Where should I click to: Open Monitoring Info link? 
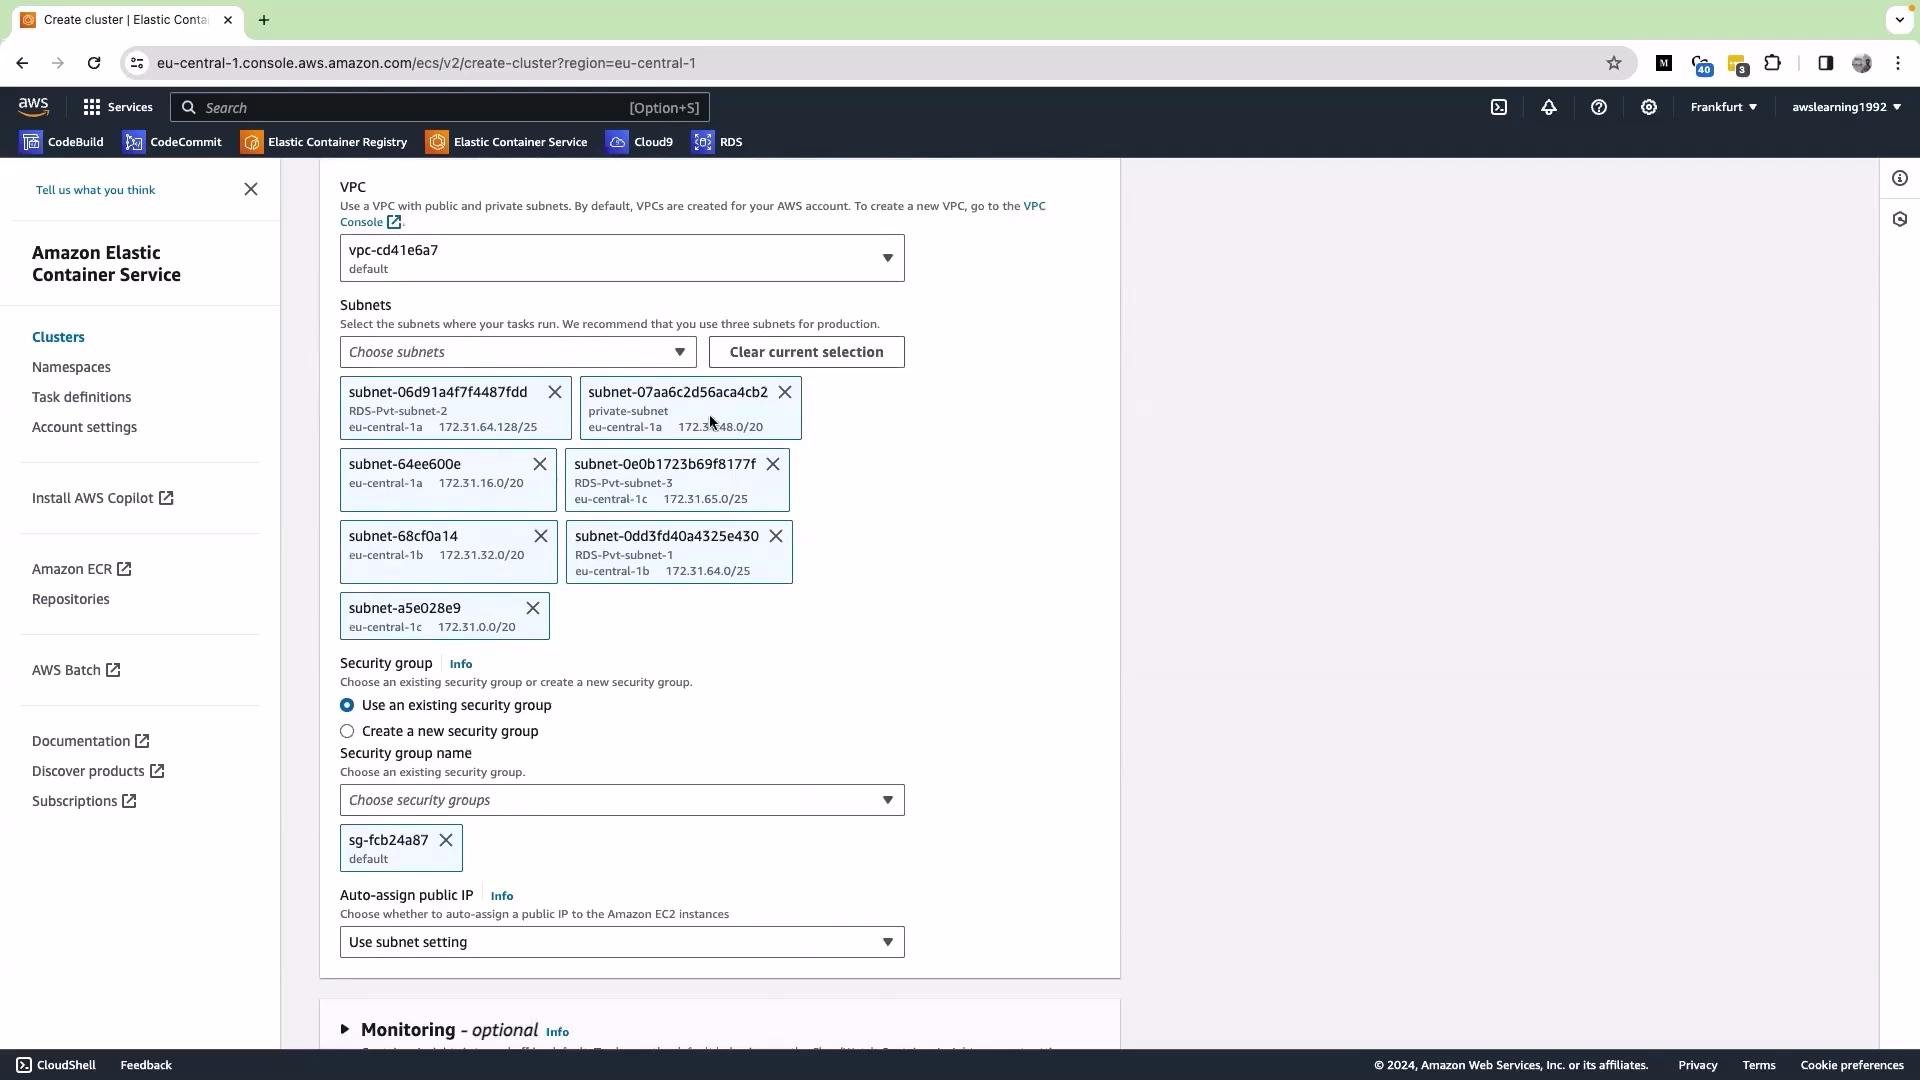coord(558,1032)
